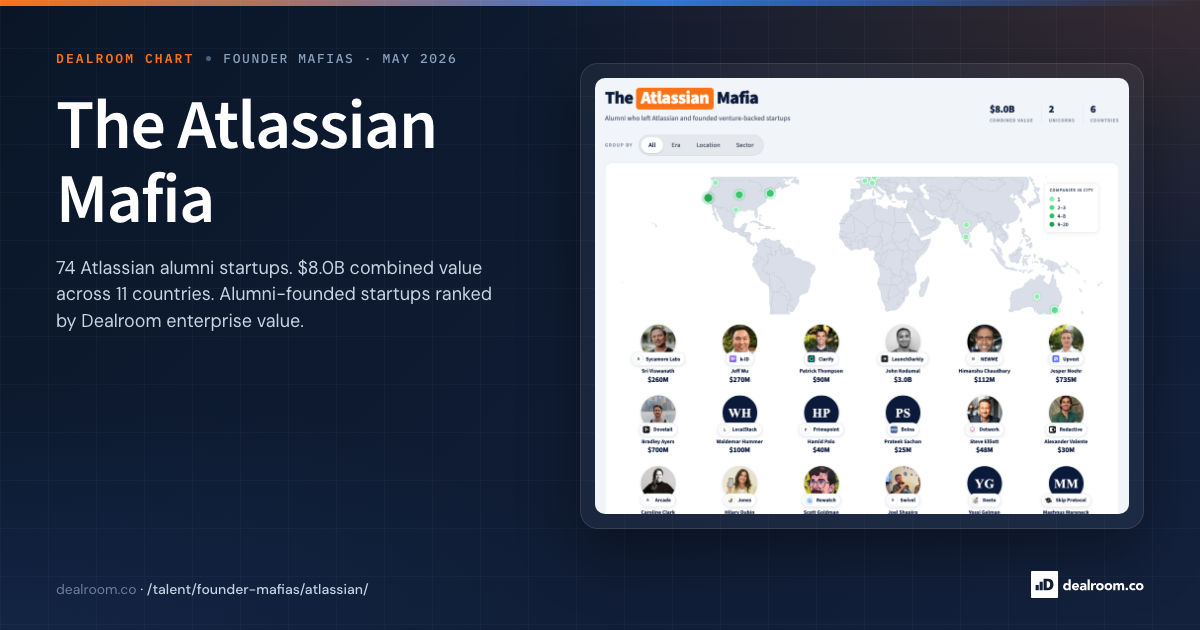Click the southern India map marker

pyautogui.click(x=966, y=238)
